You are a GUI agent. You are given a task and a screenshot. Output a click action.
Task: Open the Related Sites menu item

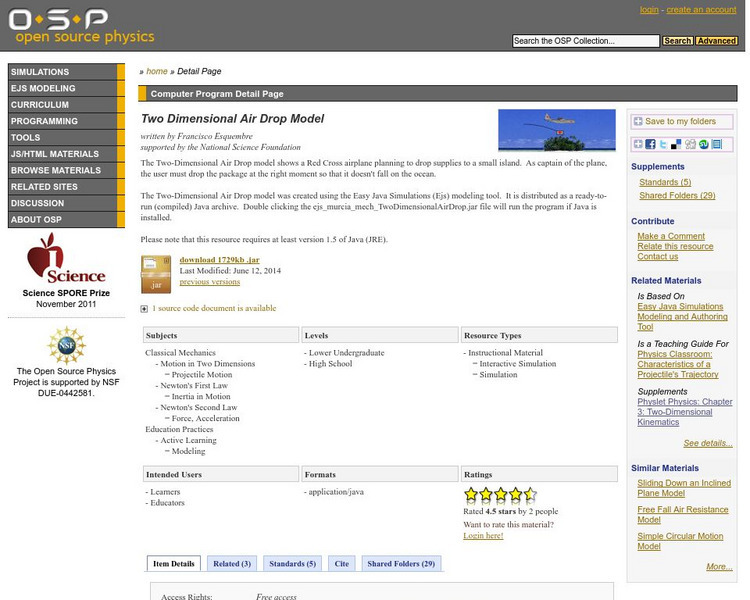coord(66,187)
